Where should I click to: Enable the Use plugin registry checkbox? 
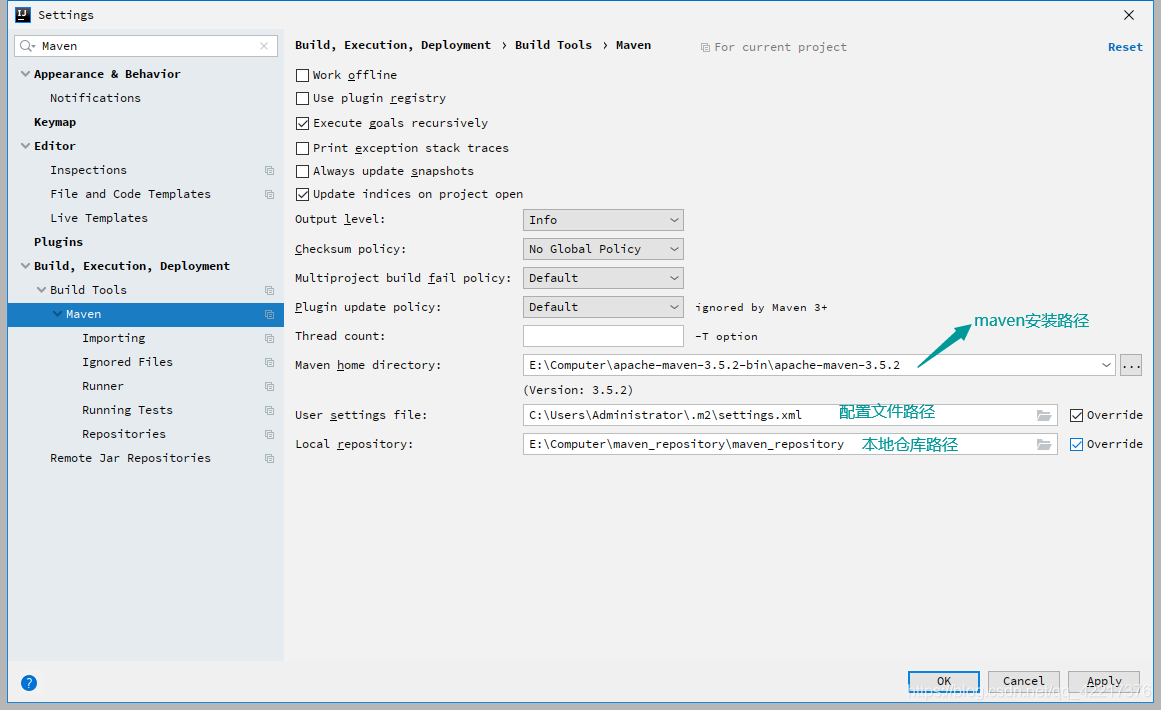[x=302, y=98]
